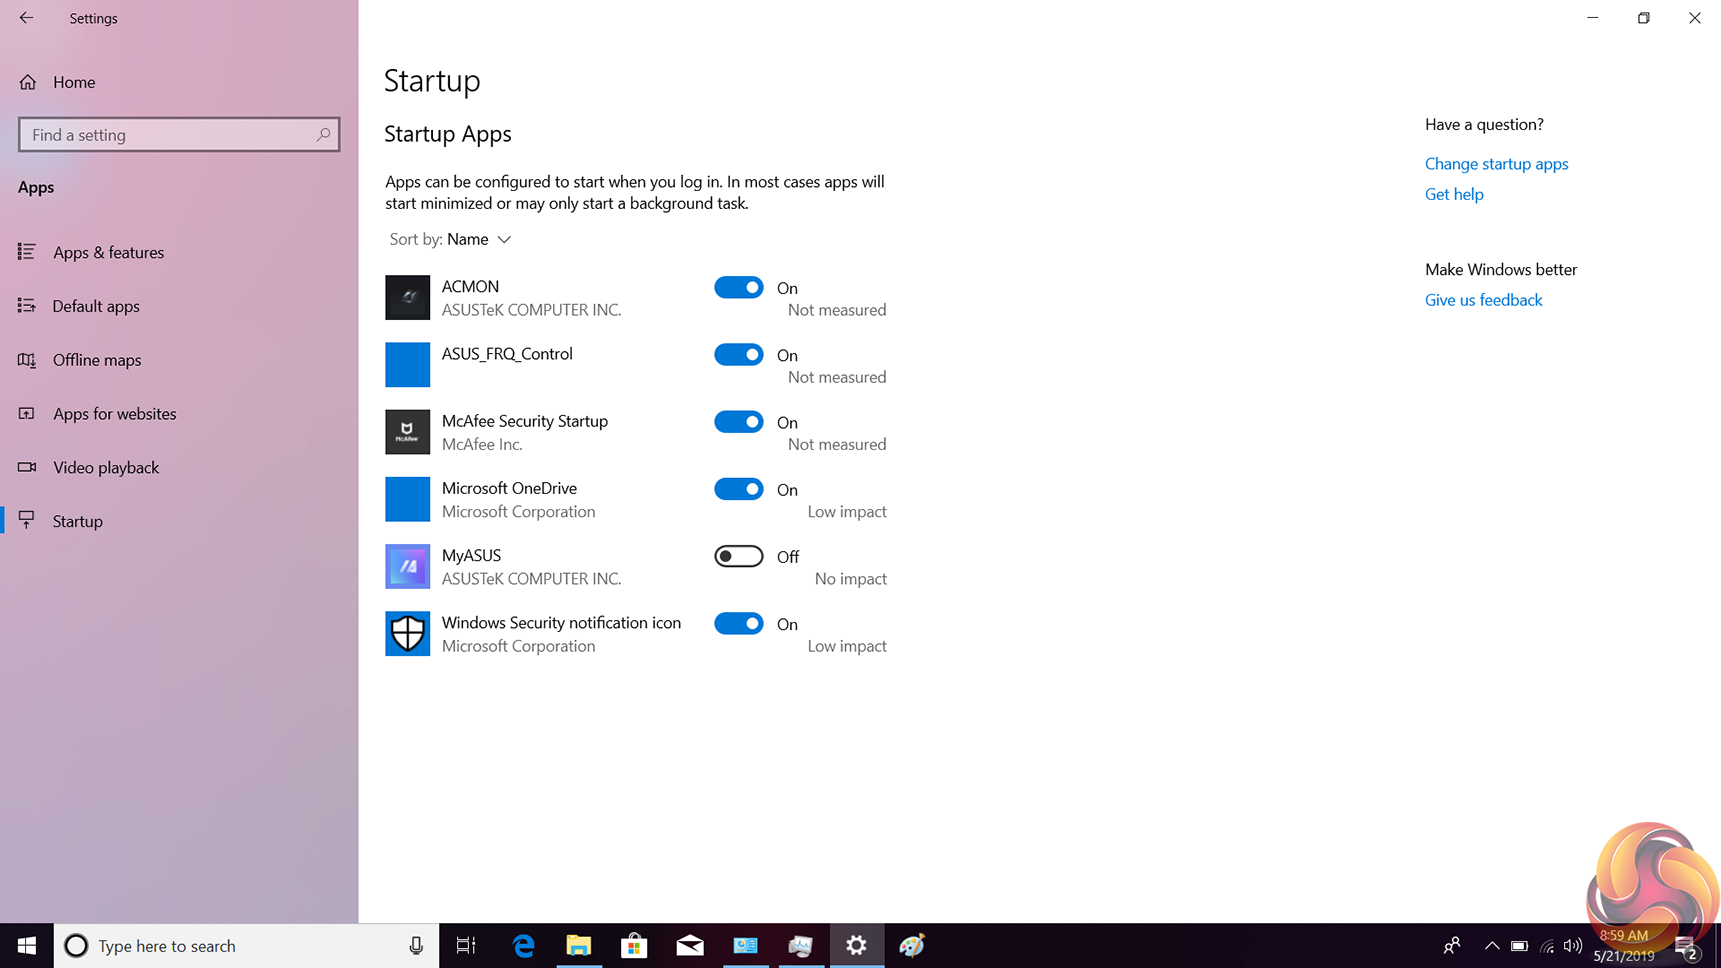Click the Get help link
Screen dimensions: 1721x968
(1454, 194)
